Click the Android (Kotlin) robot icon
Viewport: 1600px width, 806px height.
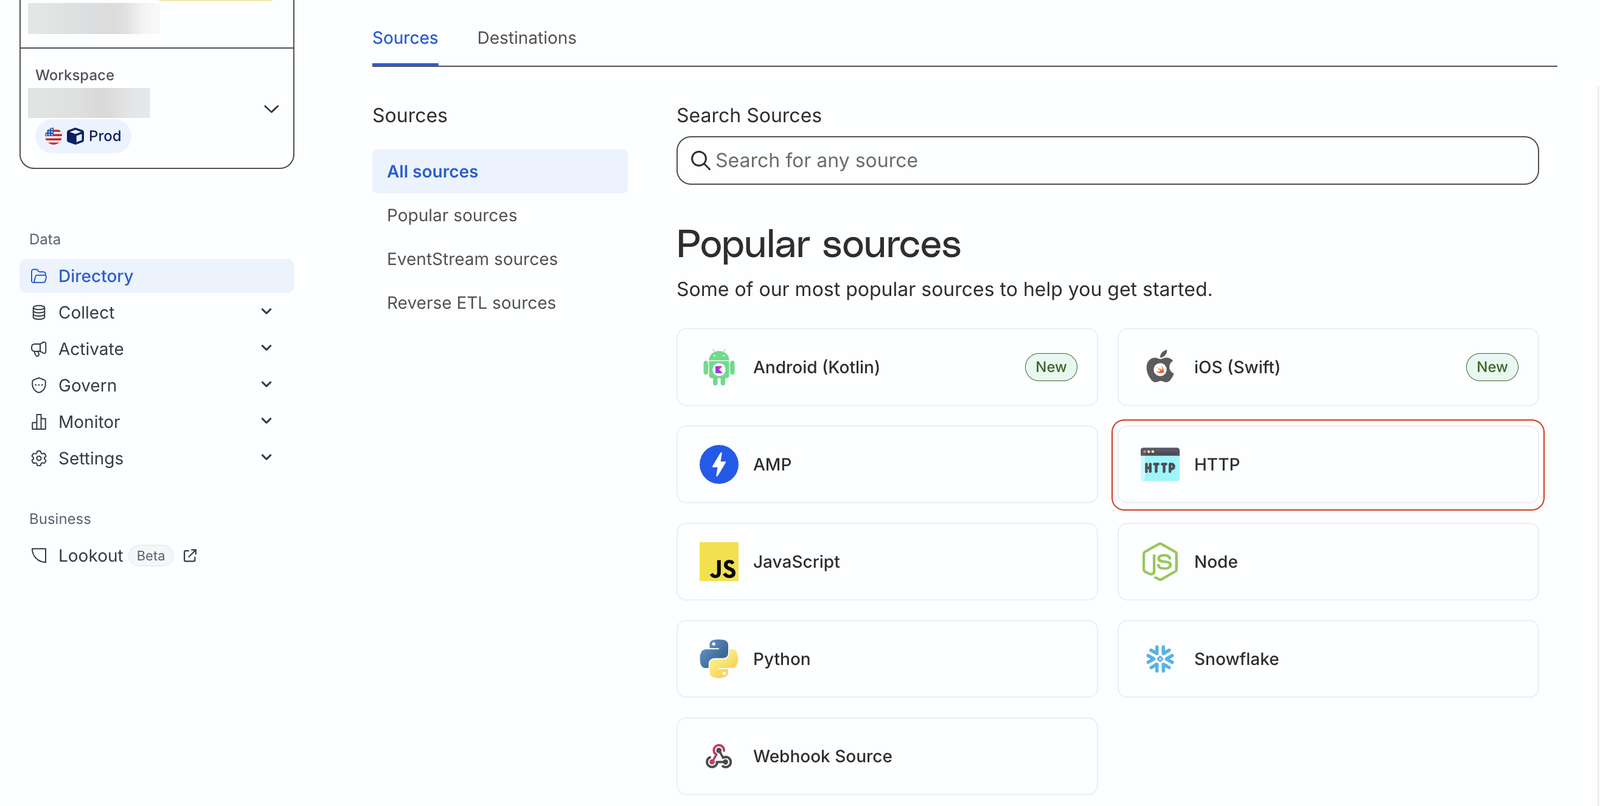(x=718, y=367)
